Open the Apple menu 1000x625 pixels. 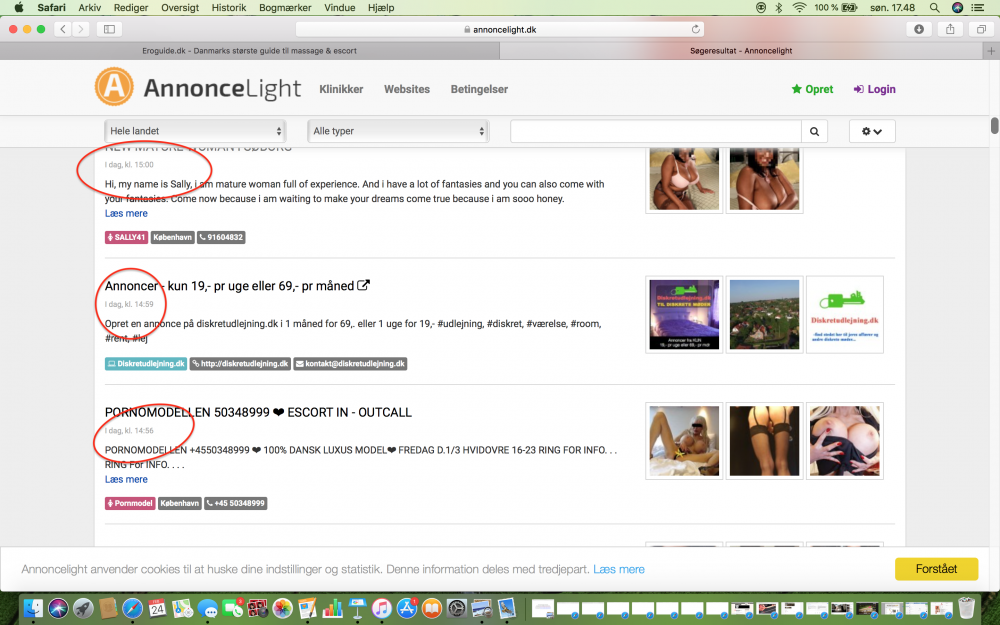18,8
